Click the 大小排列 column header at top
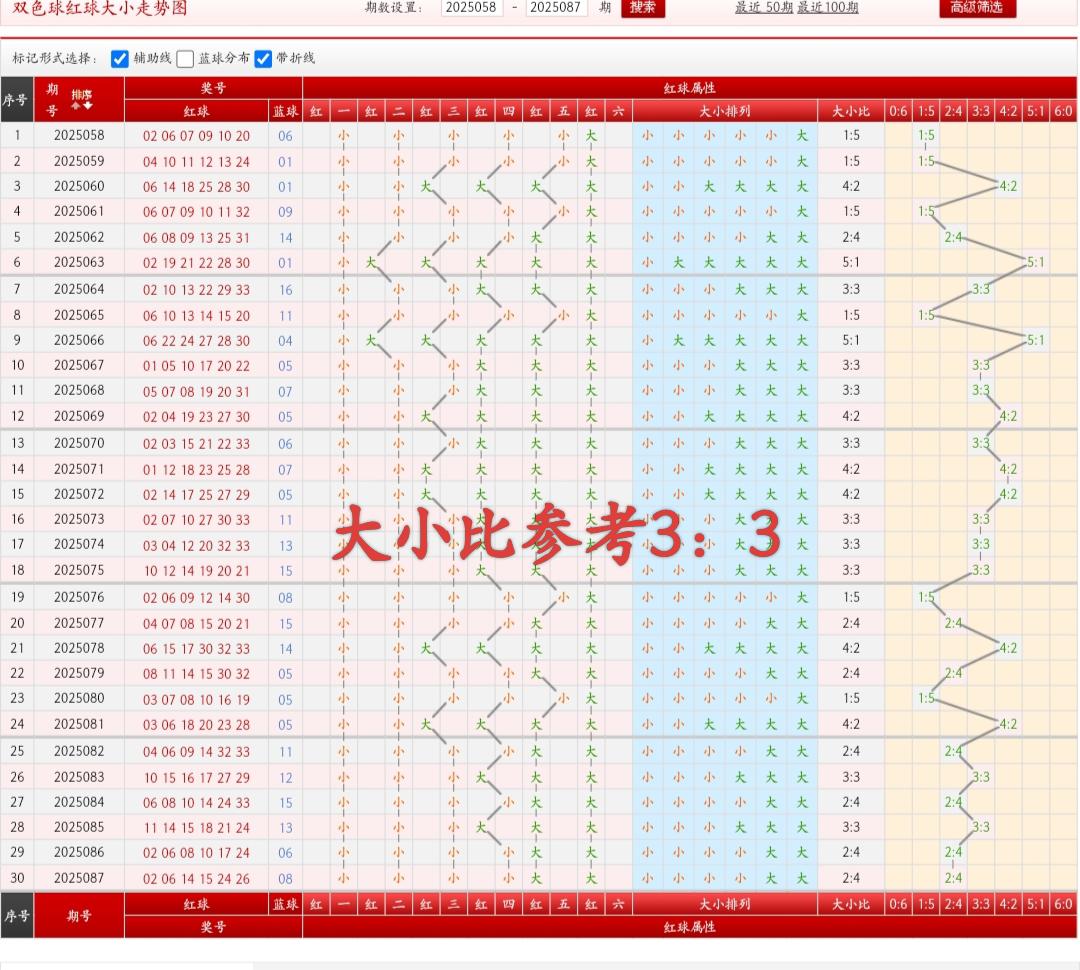The width and height of the screenshot is (1080, 970). (x=725, y=111)
